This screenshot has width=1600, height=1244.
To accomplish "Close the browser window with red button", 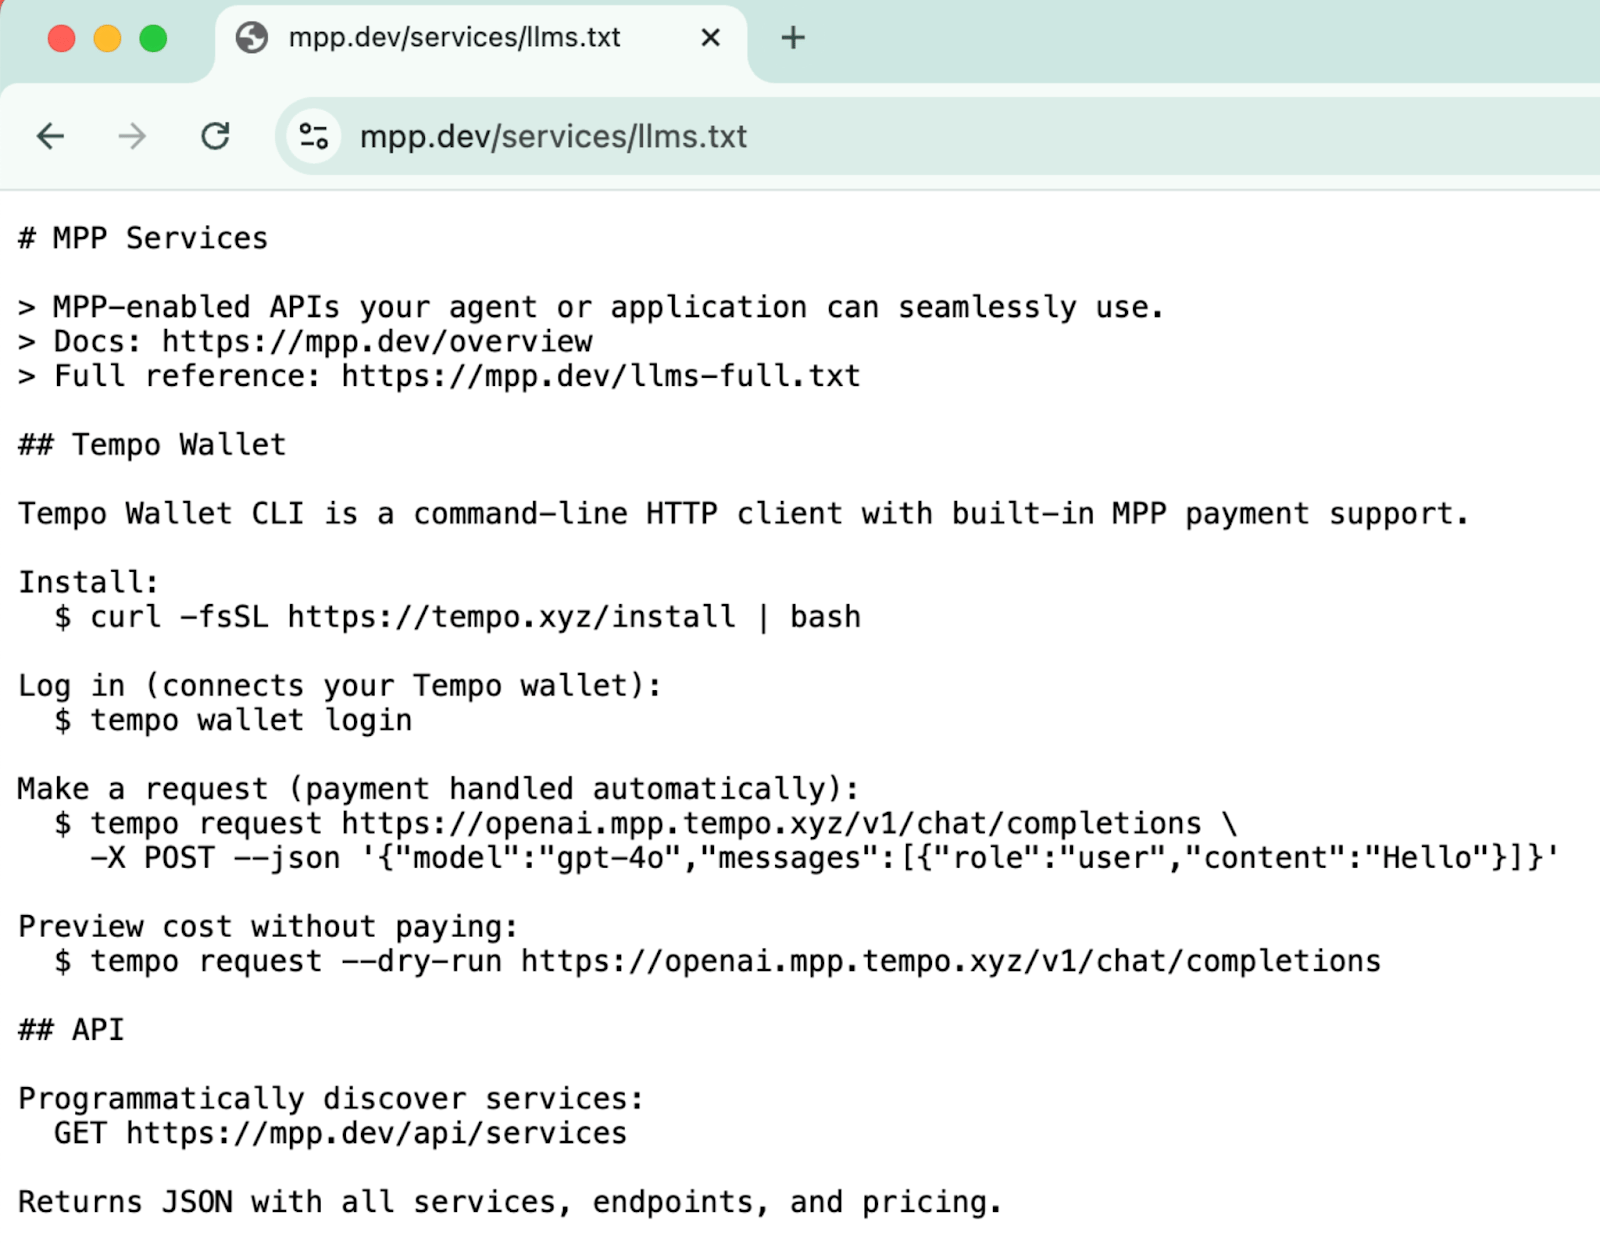I will tap(62, 39).
